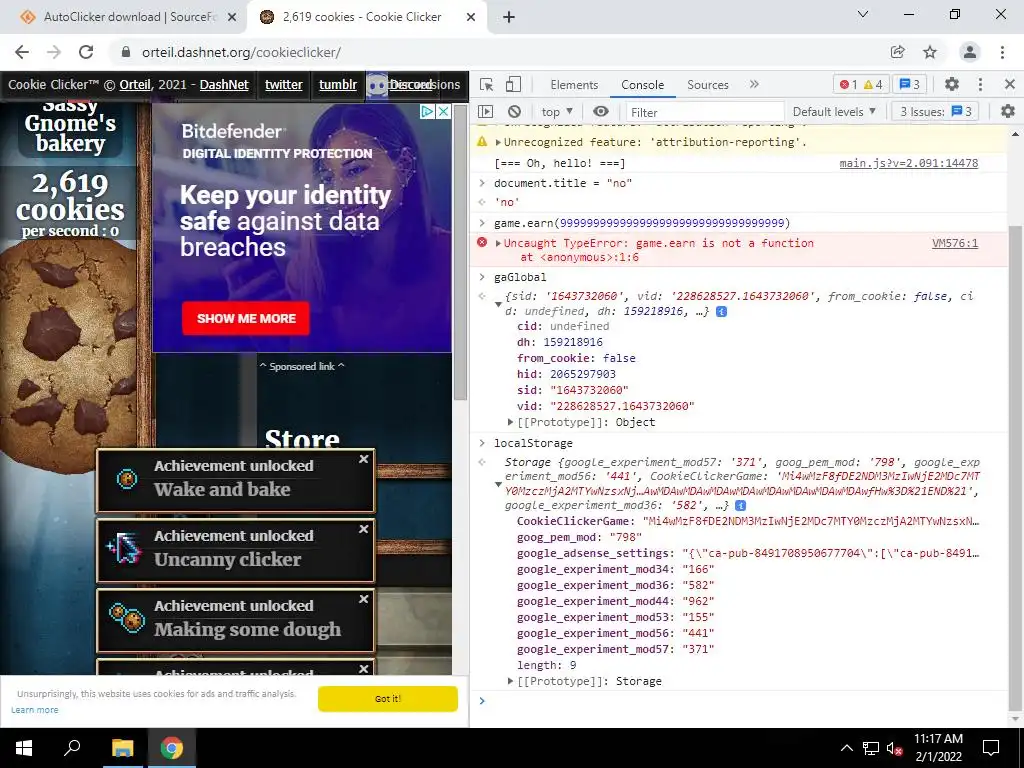
Task: Share this page icon
Action: coord(897,52)
